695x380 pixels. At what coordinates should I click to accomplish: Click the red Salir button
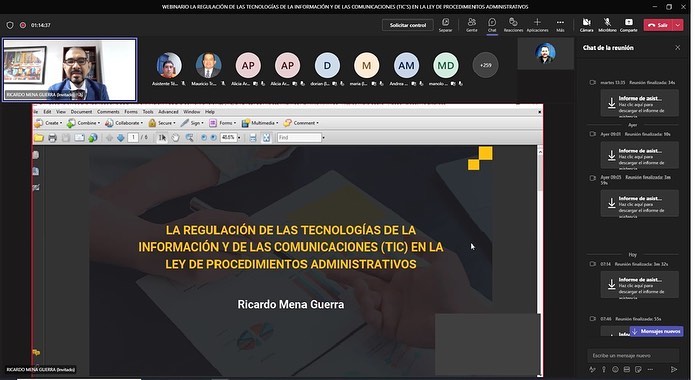(659, 25)
